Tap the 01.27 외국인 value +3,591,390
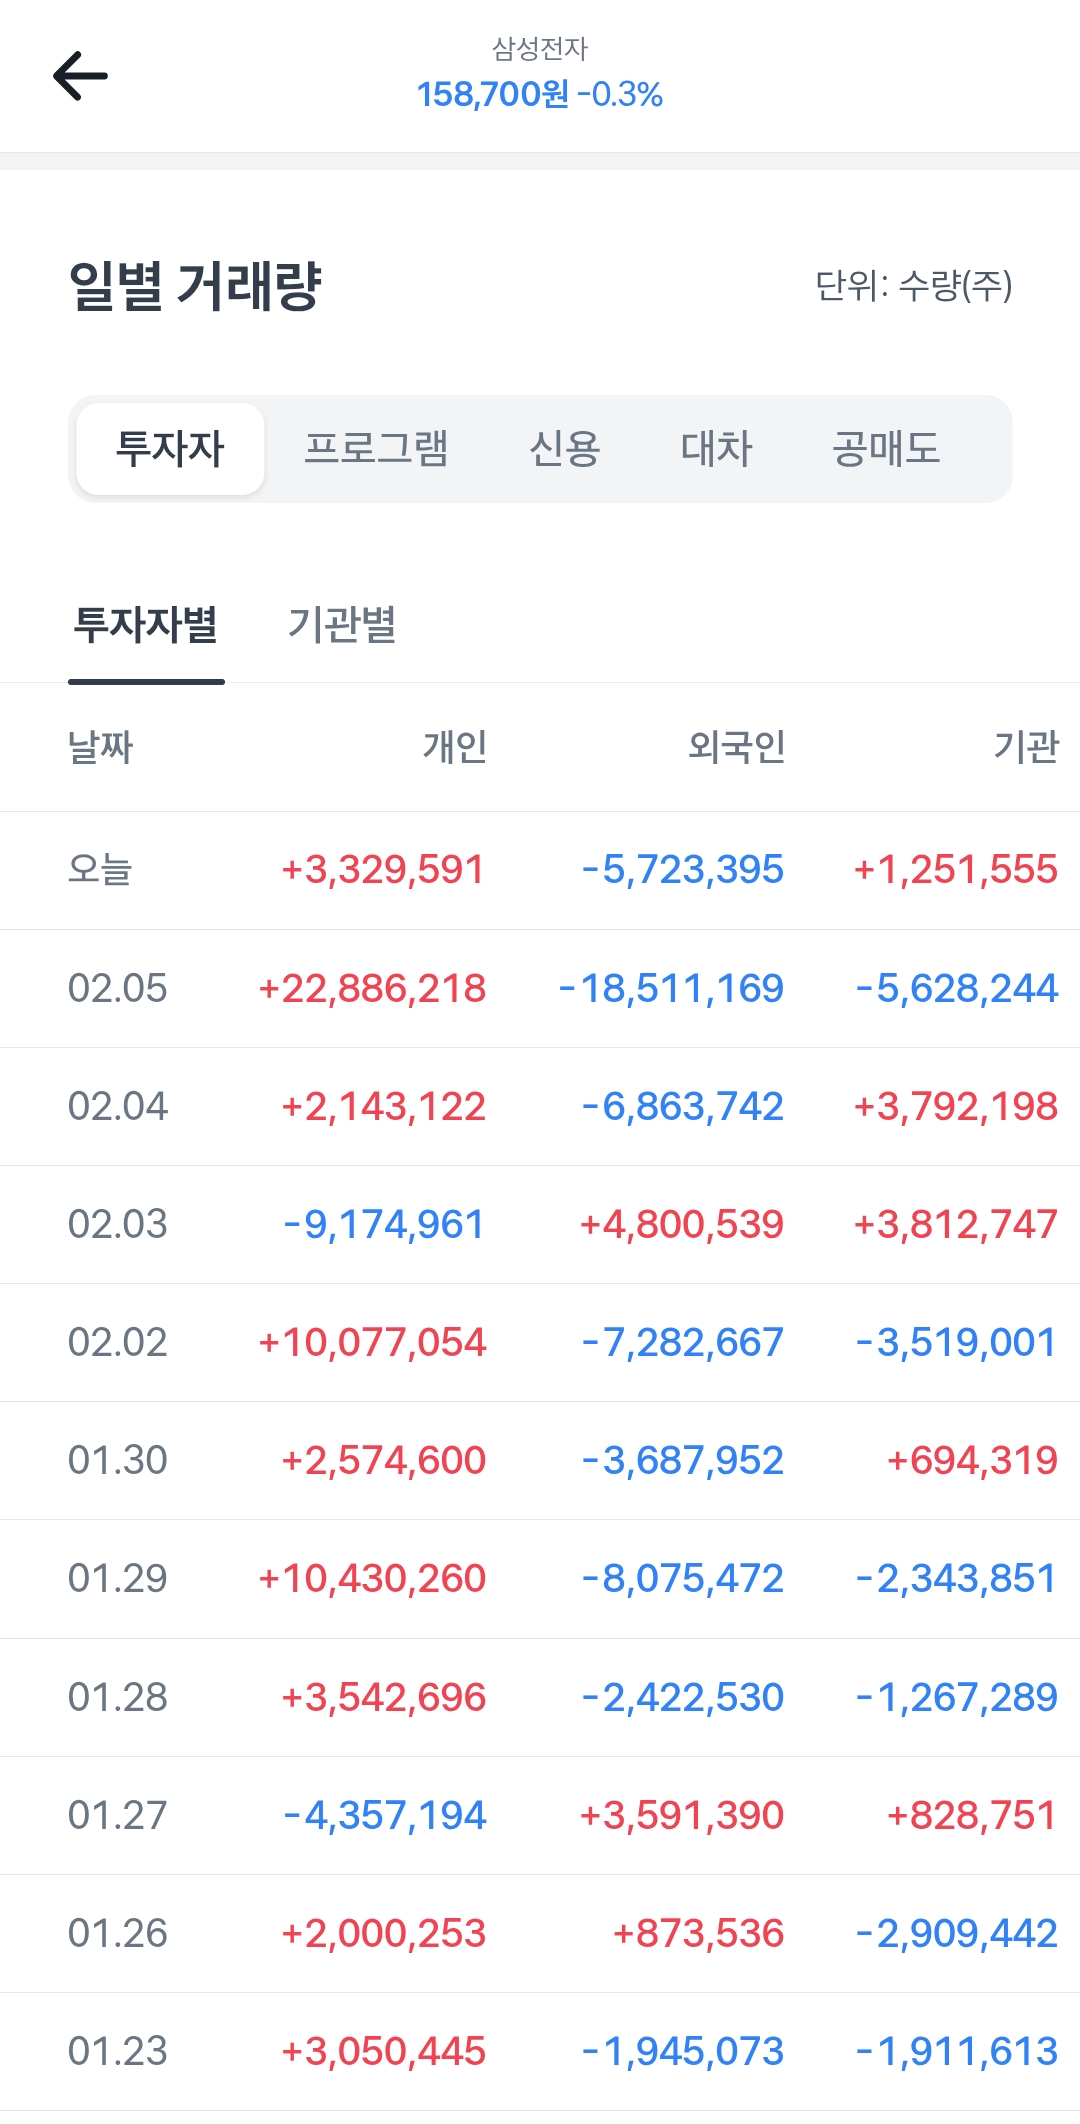 (682, 1815)
